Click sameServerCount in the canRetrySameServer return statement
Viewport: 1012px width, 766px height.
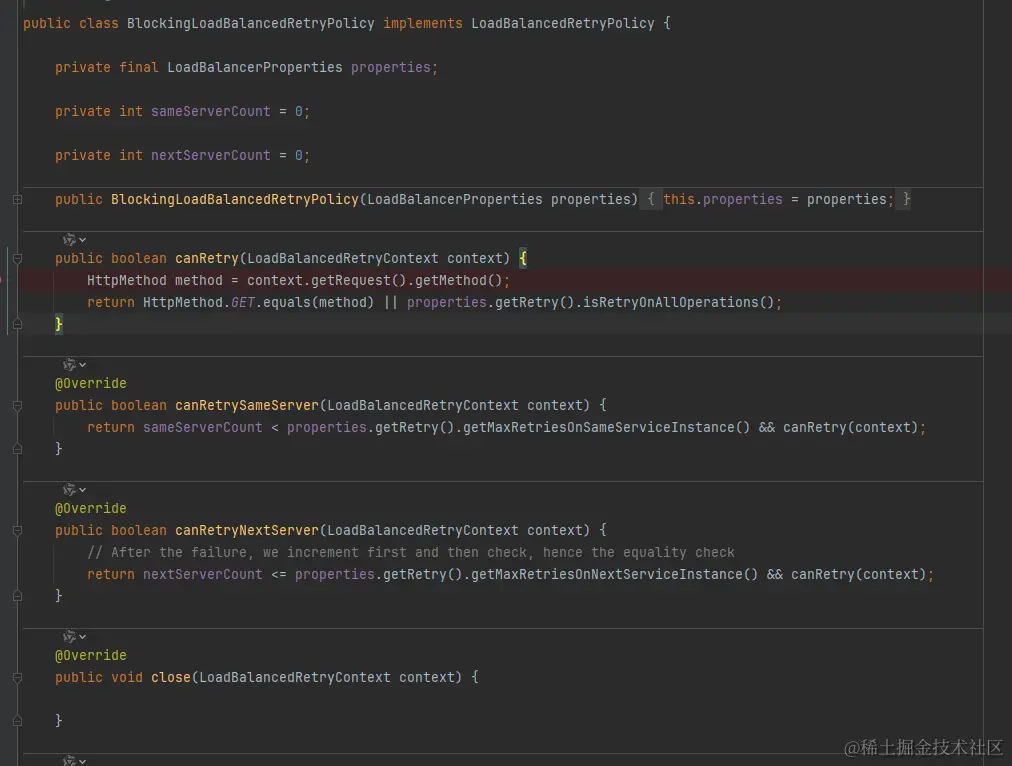click(x=203, y=427)
